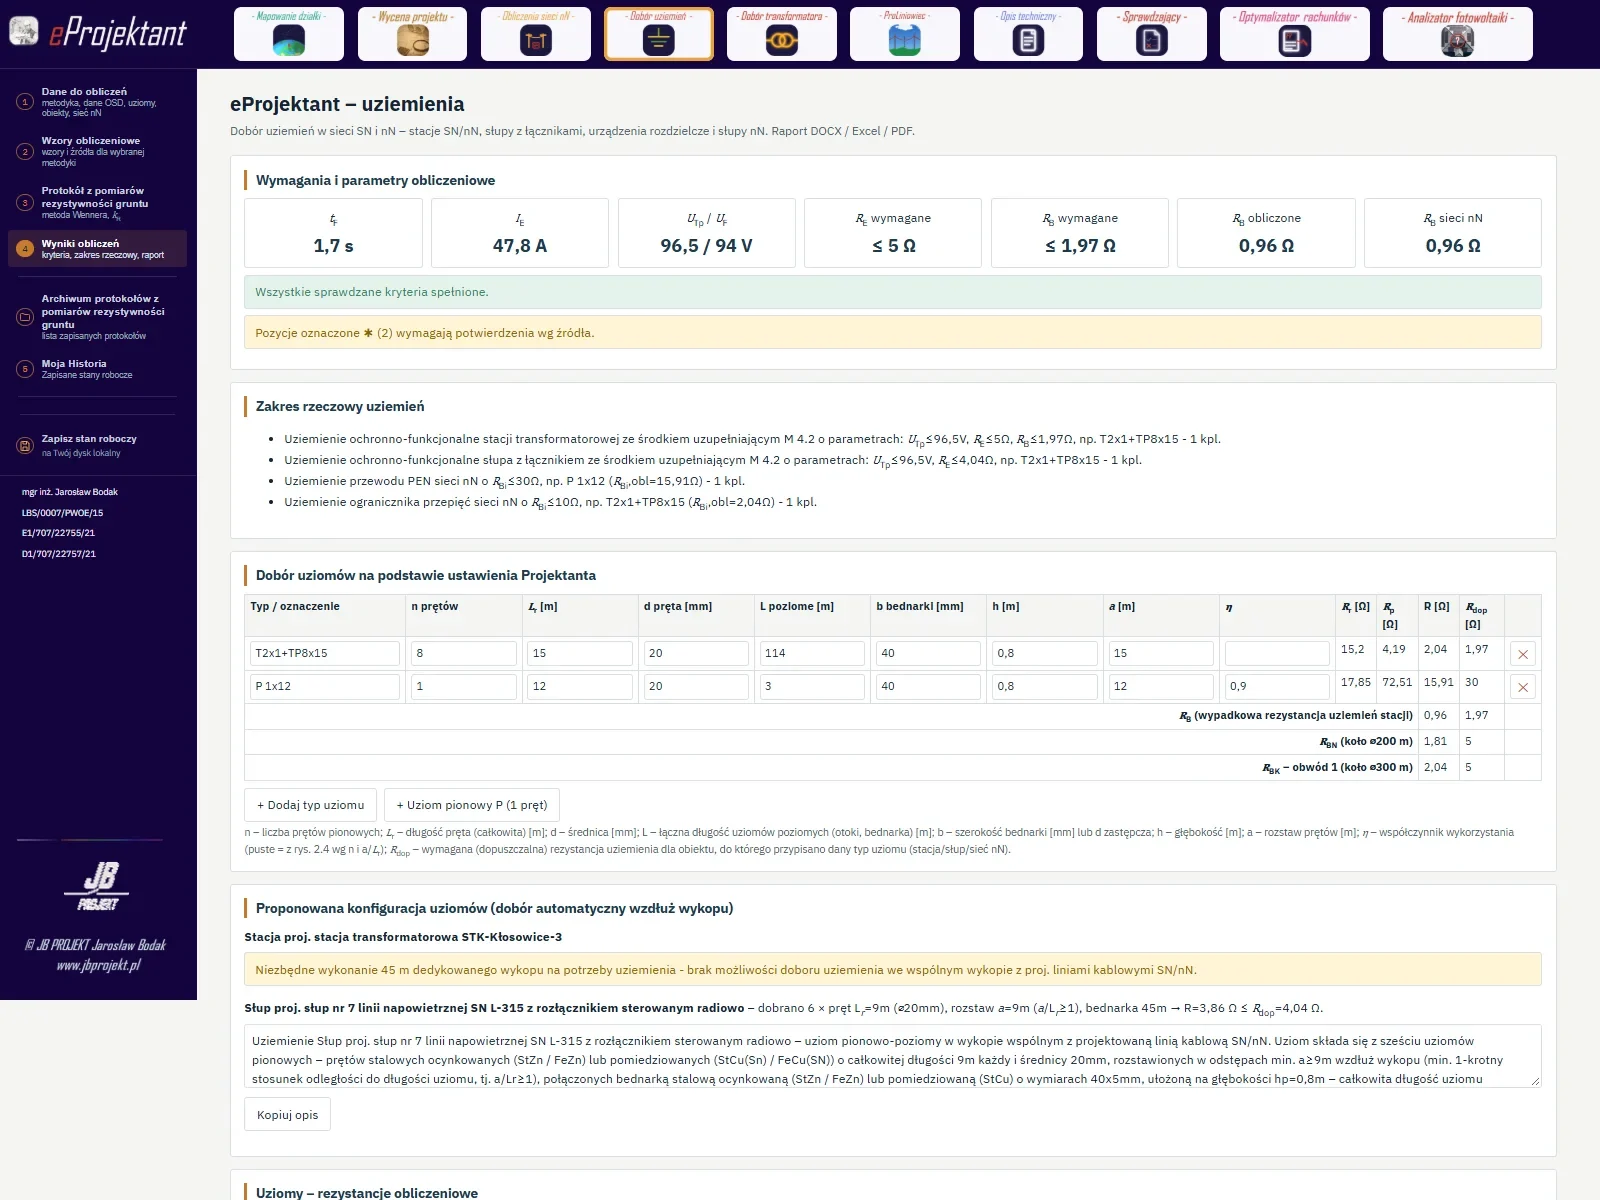The width and height of the screenshot is (1600, 1200).
Task: Open the Opis techniczny module
Action: click(1028, 34)
